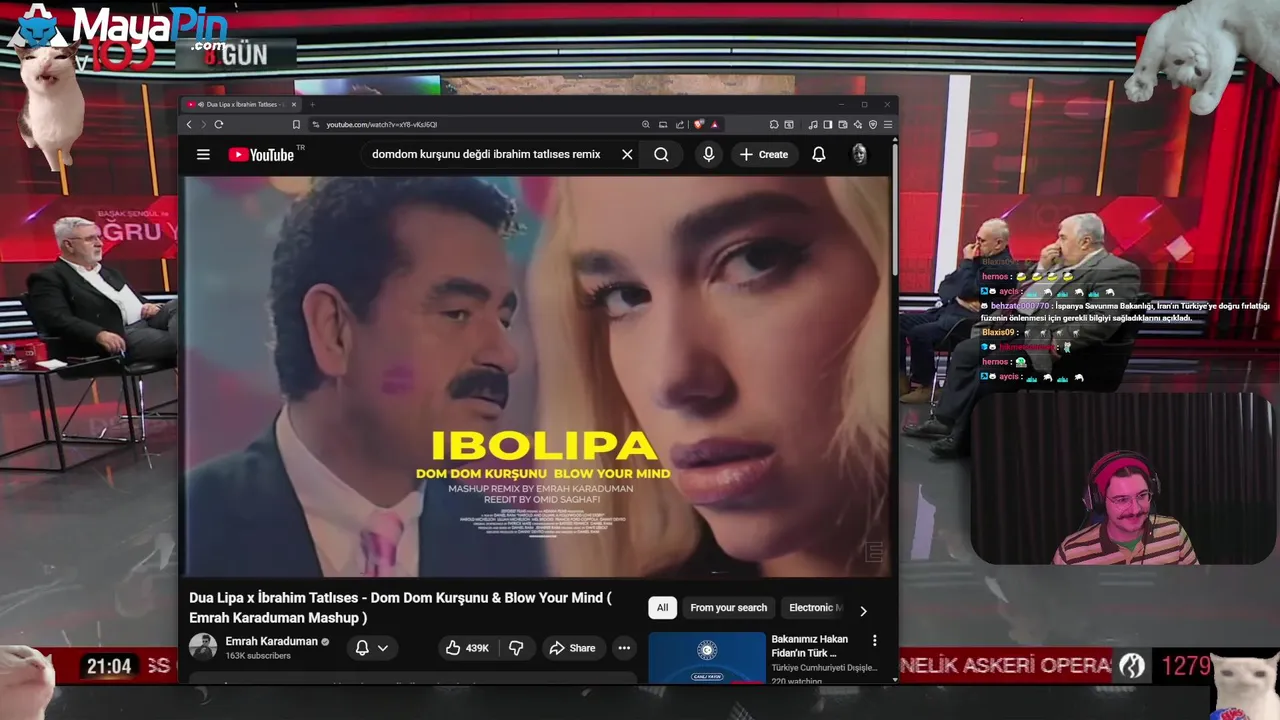Bookmark this page using the bookmark icon
This screenshot has width=1280, height=720.
click(x=296, y=124)
